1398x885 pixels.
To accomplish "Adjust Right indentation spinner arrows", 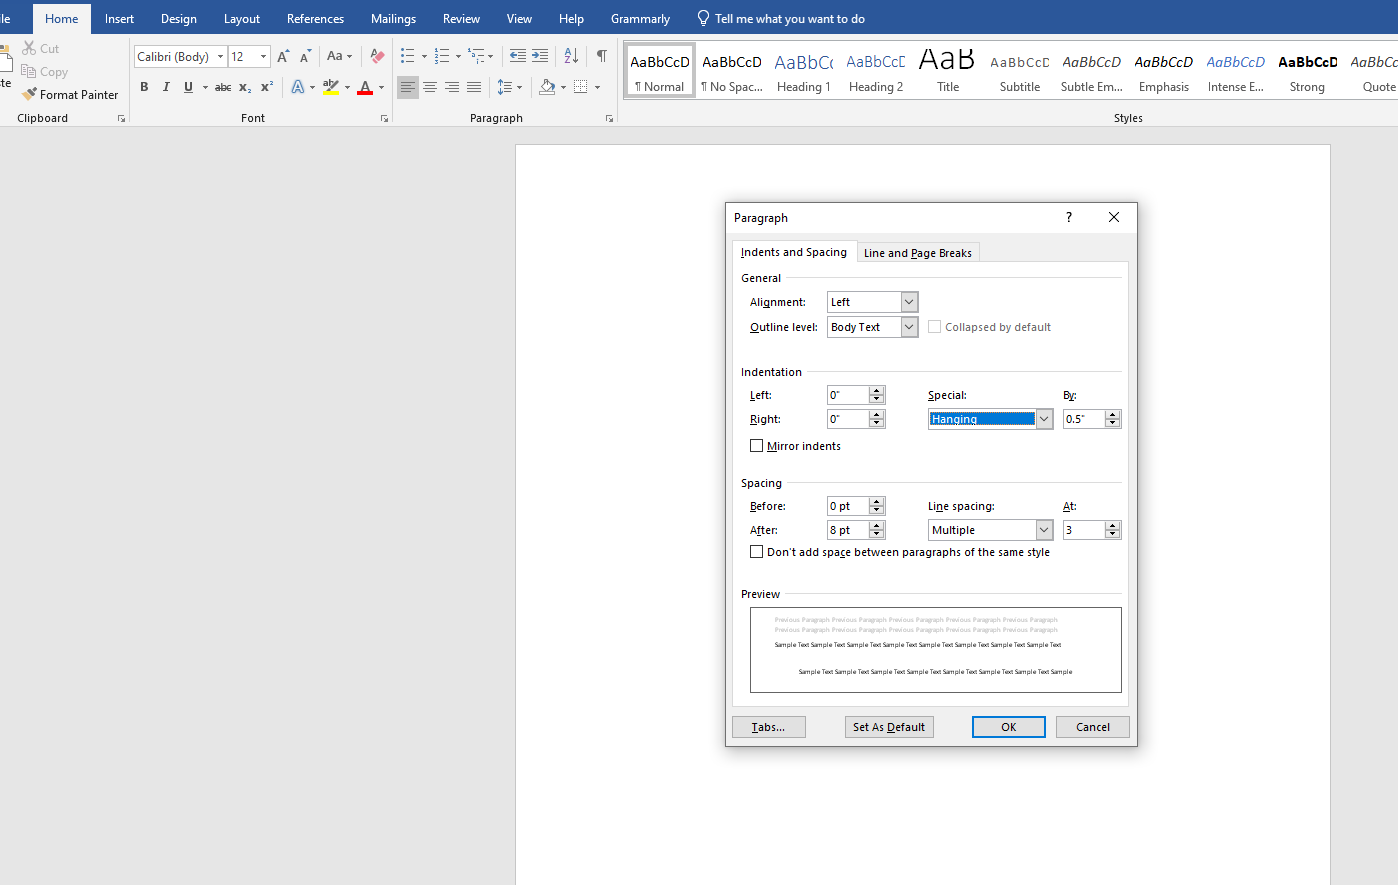I will coord(877,419).
